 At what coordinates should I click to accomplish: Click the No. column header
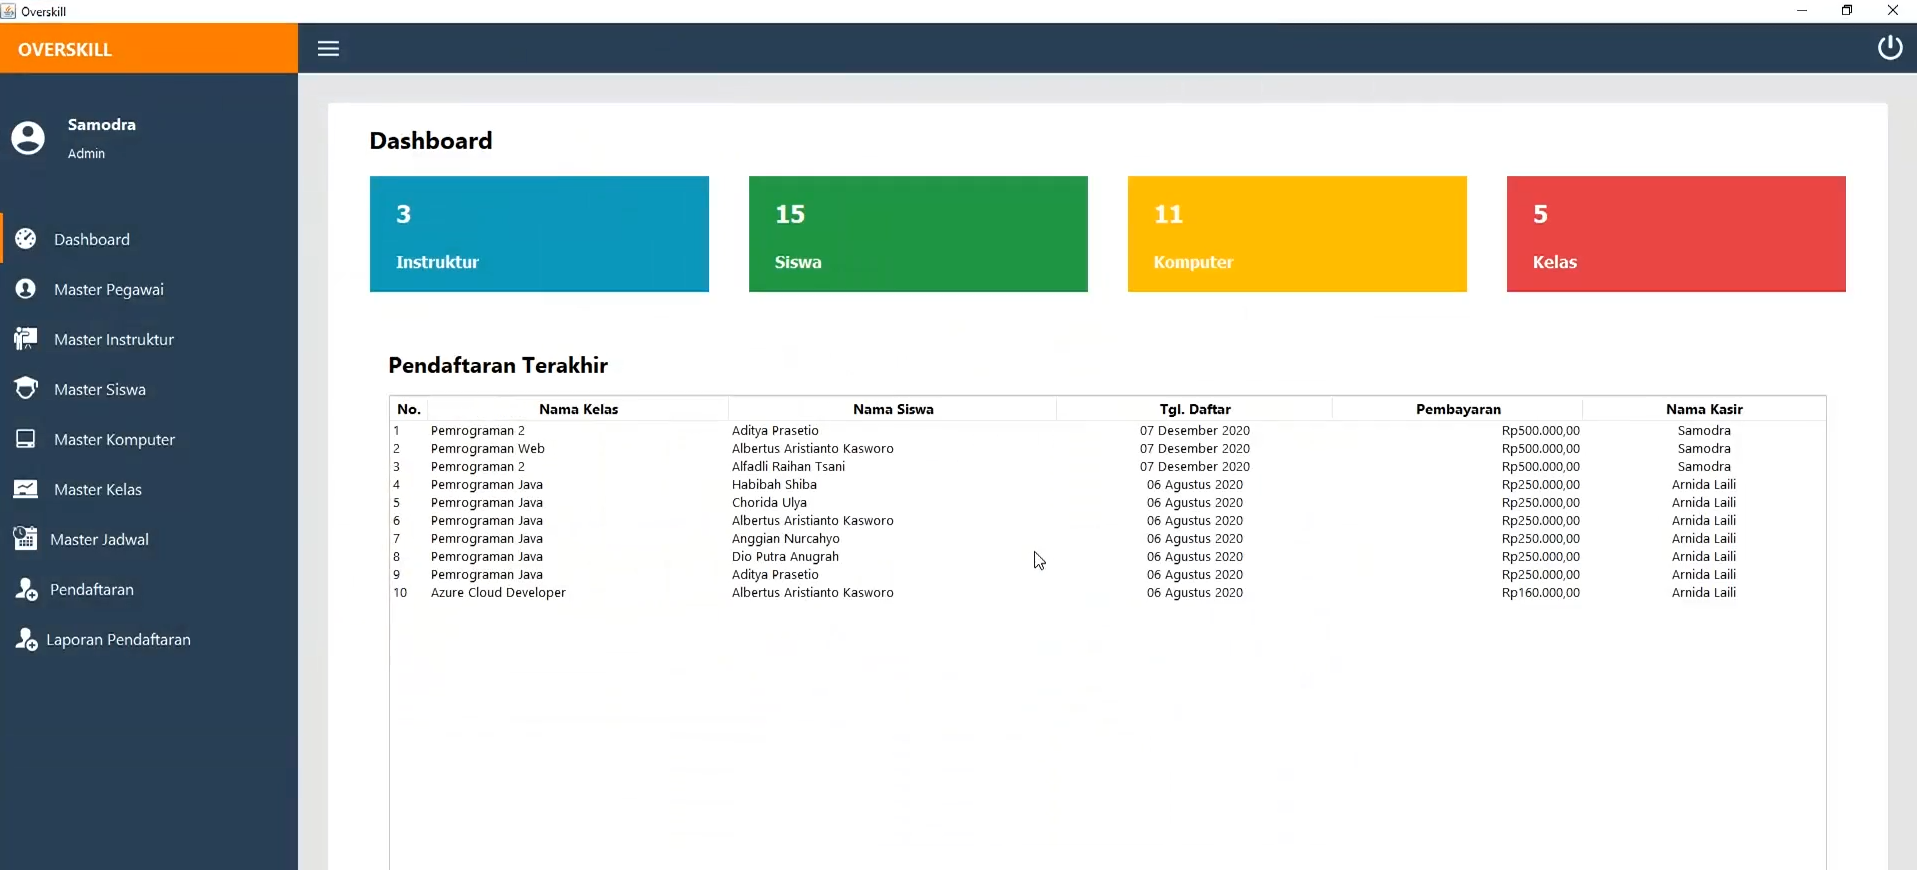click(409, 409)
